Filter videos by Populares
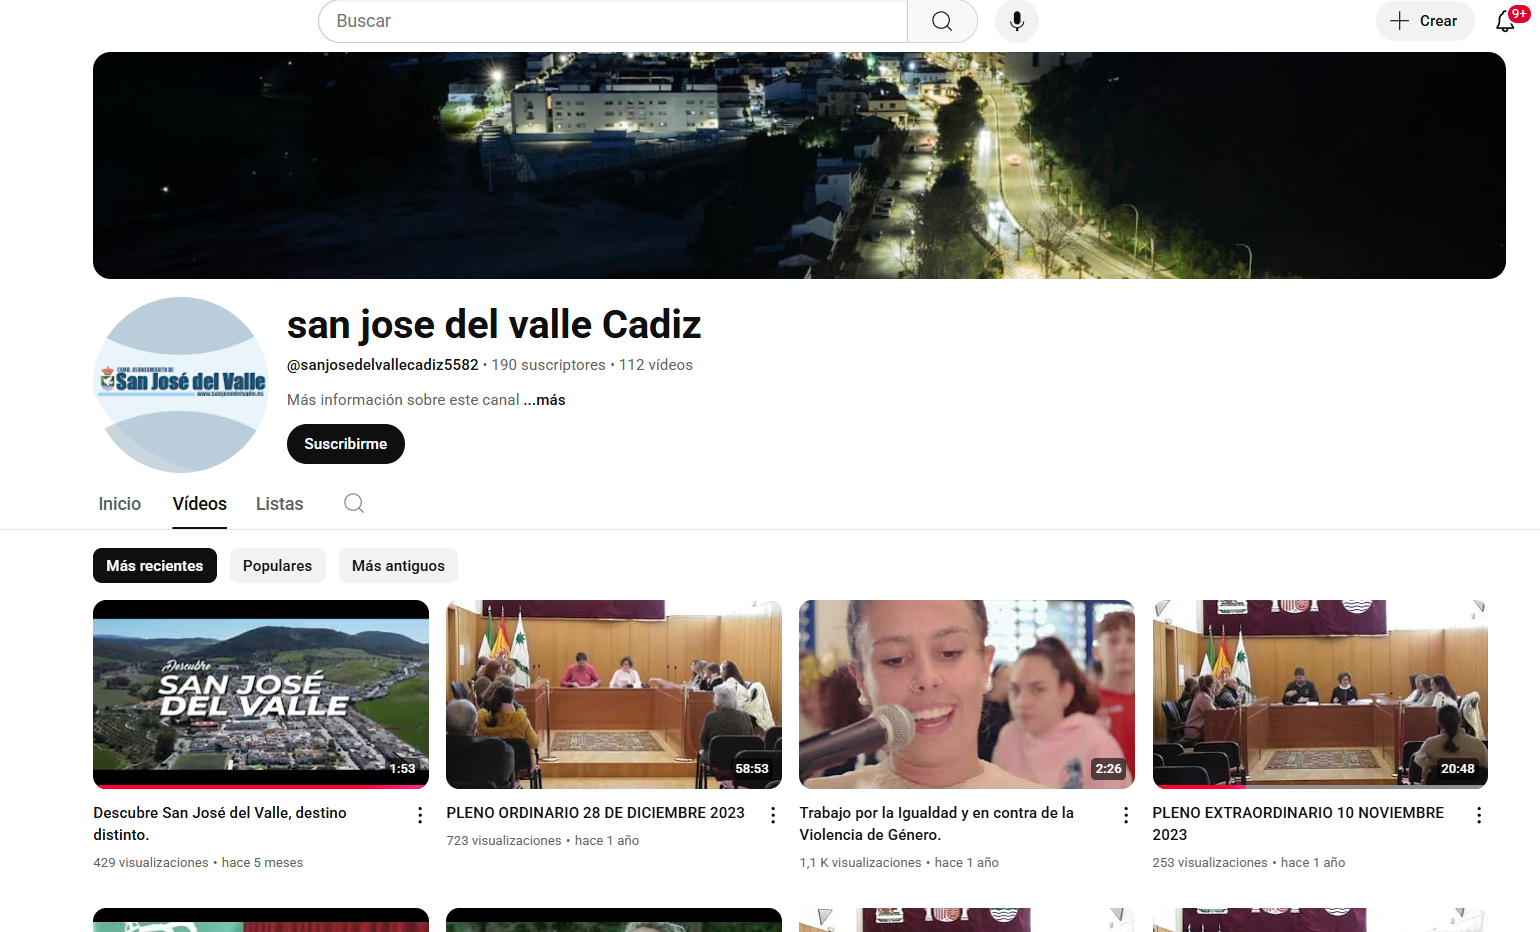 277,566
